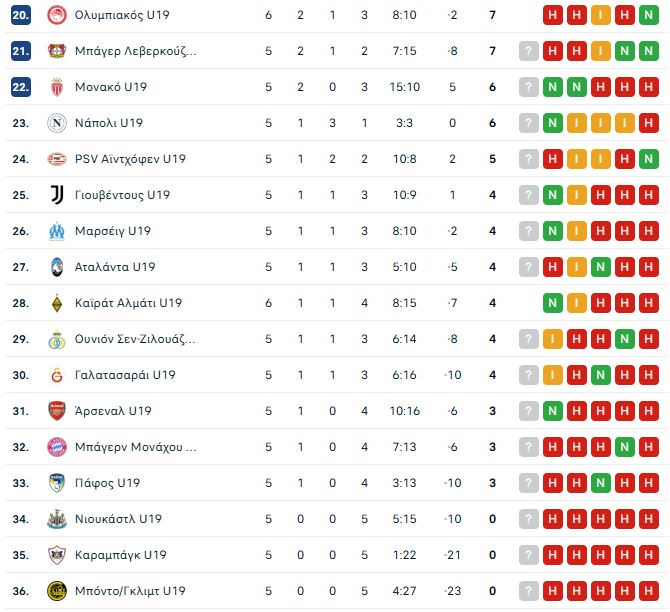Click the Bodo/Glimt U19 club crest
The width and height of the screenshot is (670, 612).
click(x=56, y=591)
